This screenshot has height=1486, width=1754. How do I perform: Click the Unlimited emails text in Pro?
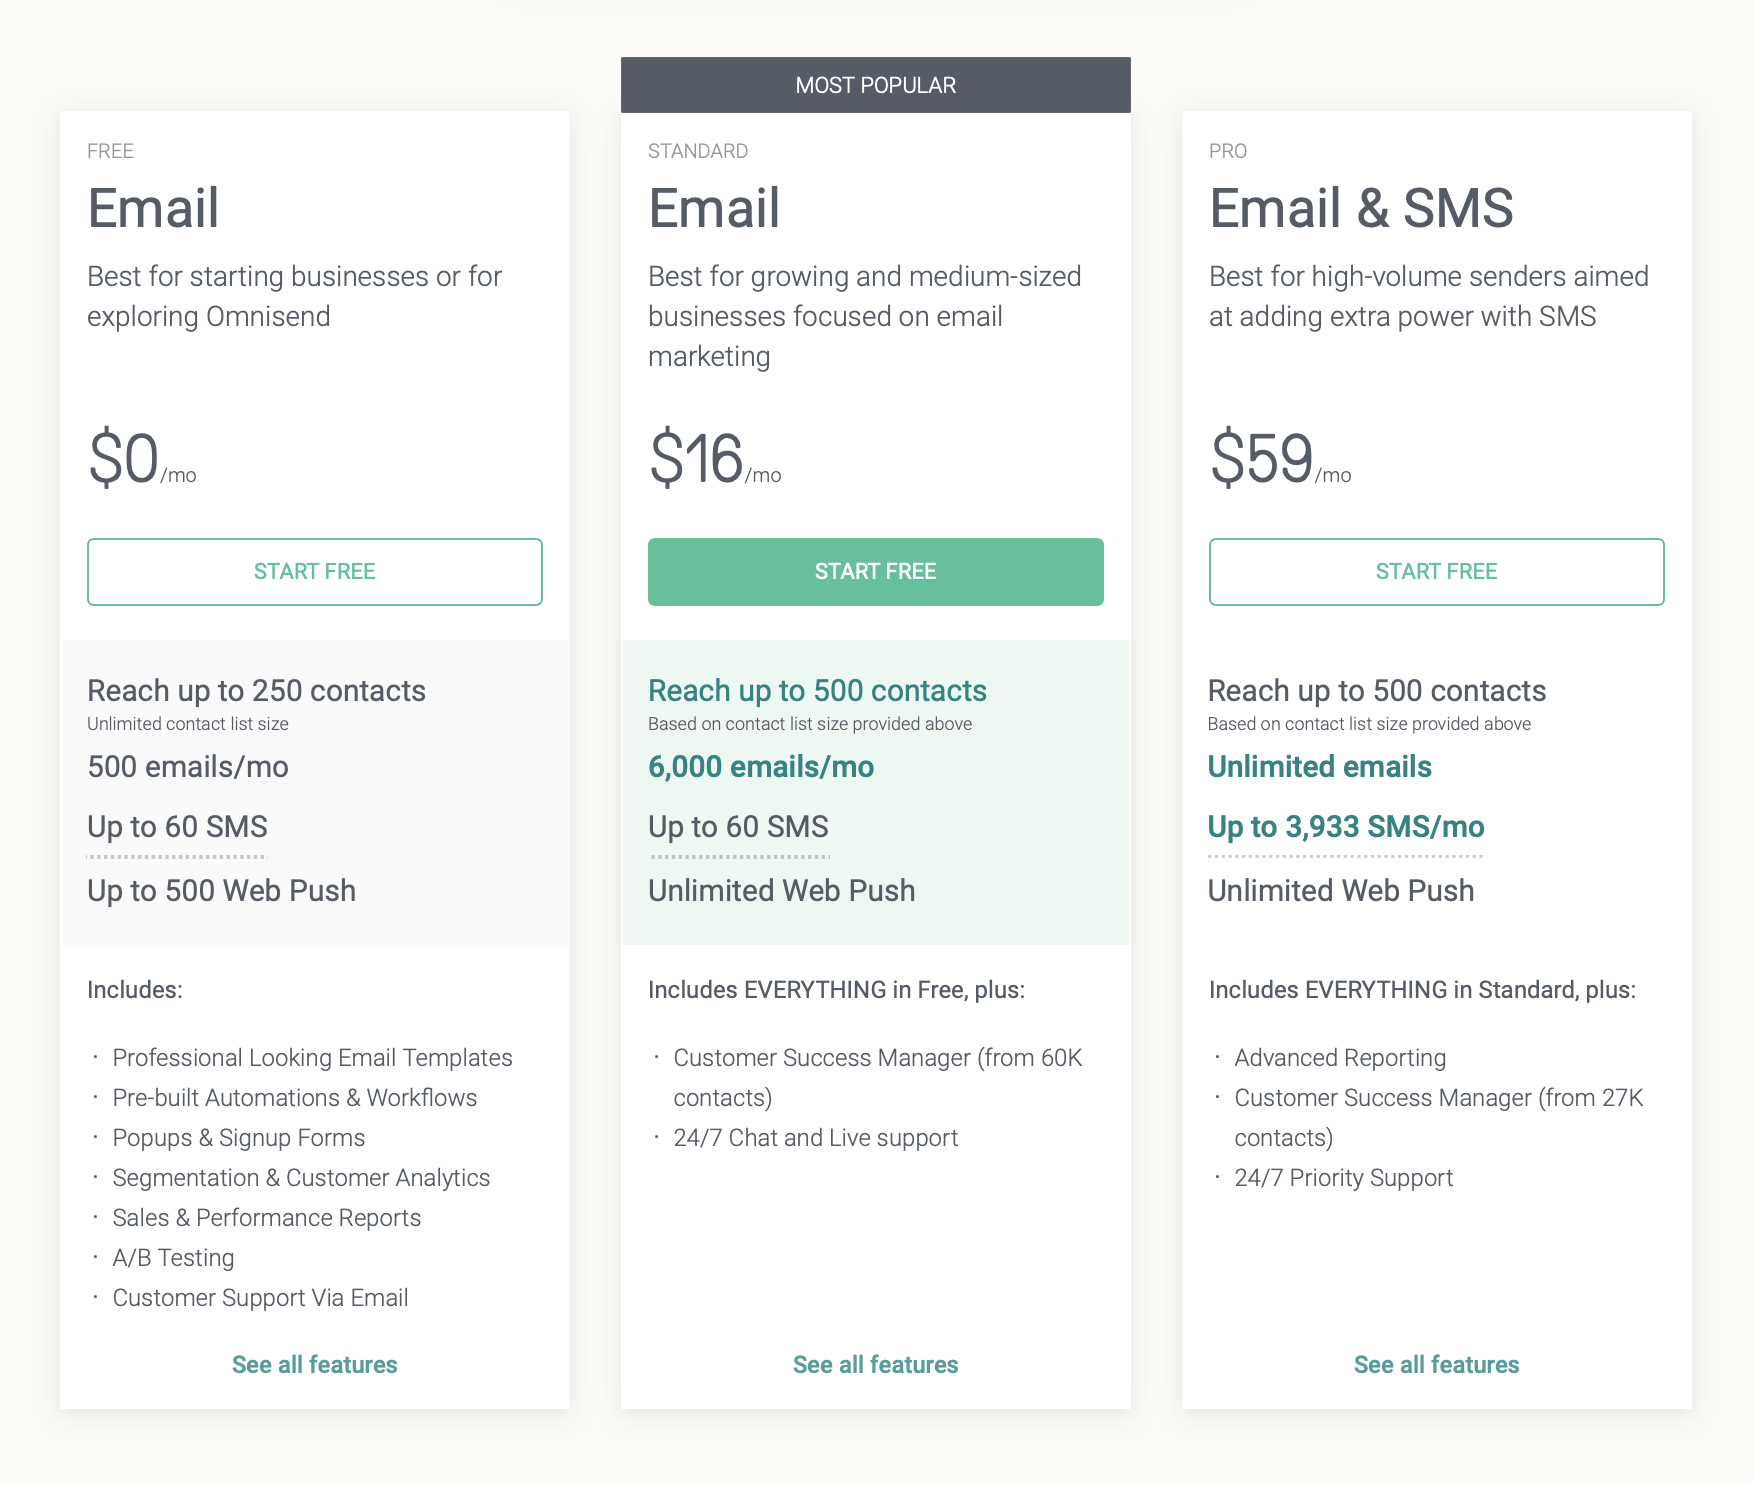(1319, 767)
